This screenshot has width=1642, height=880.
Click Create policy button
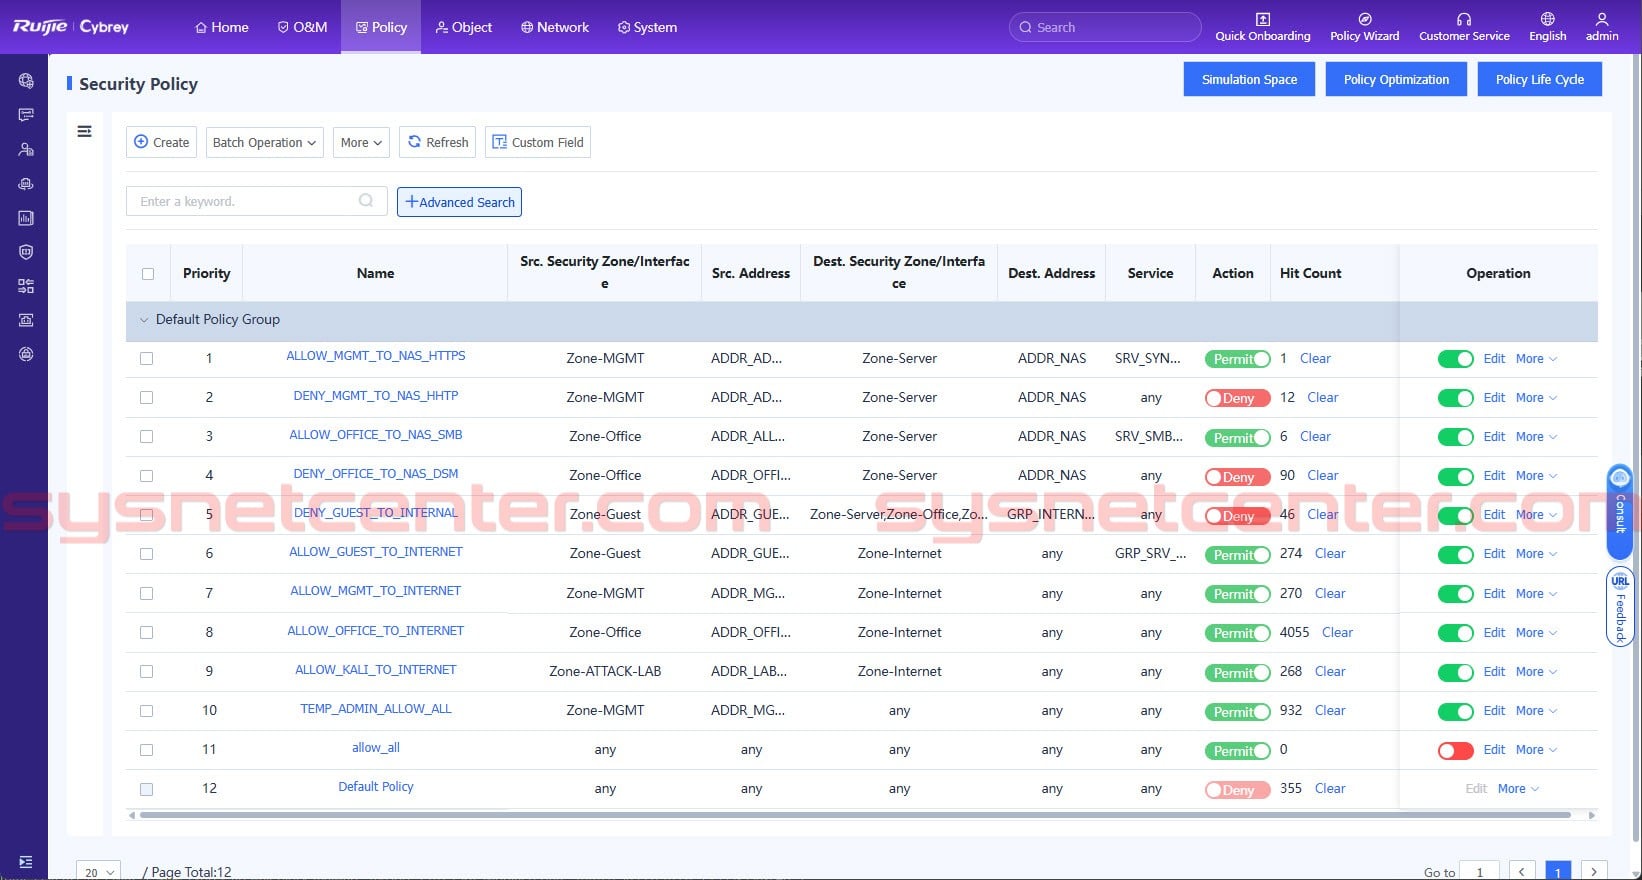(161, 142)
